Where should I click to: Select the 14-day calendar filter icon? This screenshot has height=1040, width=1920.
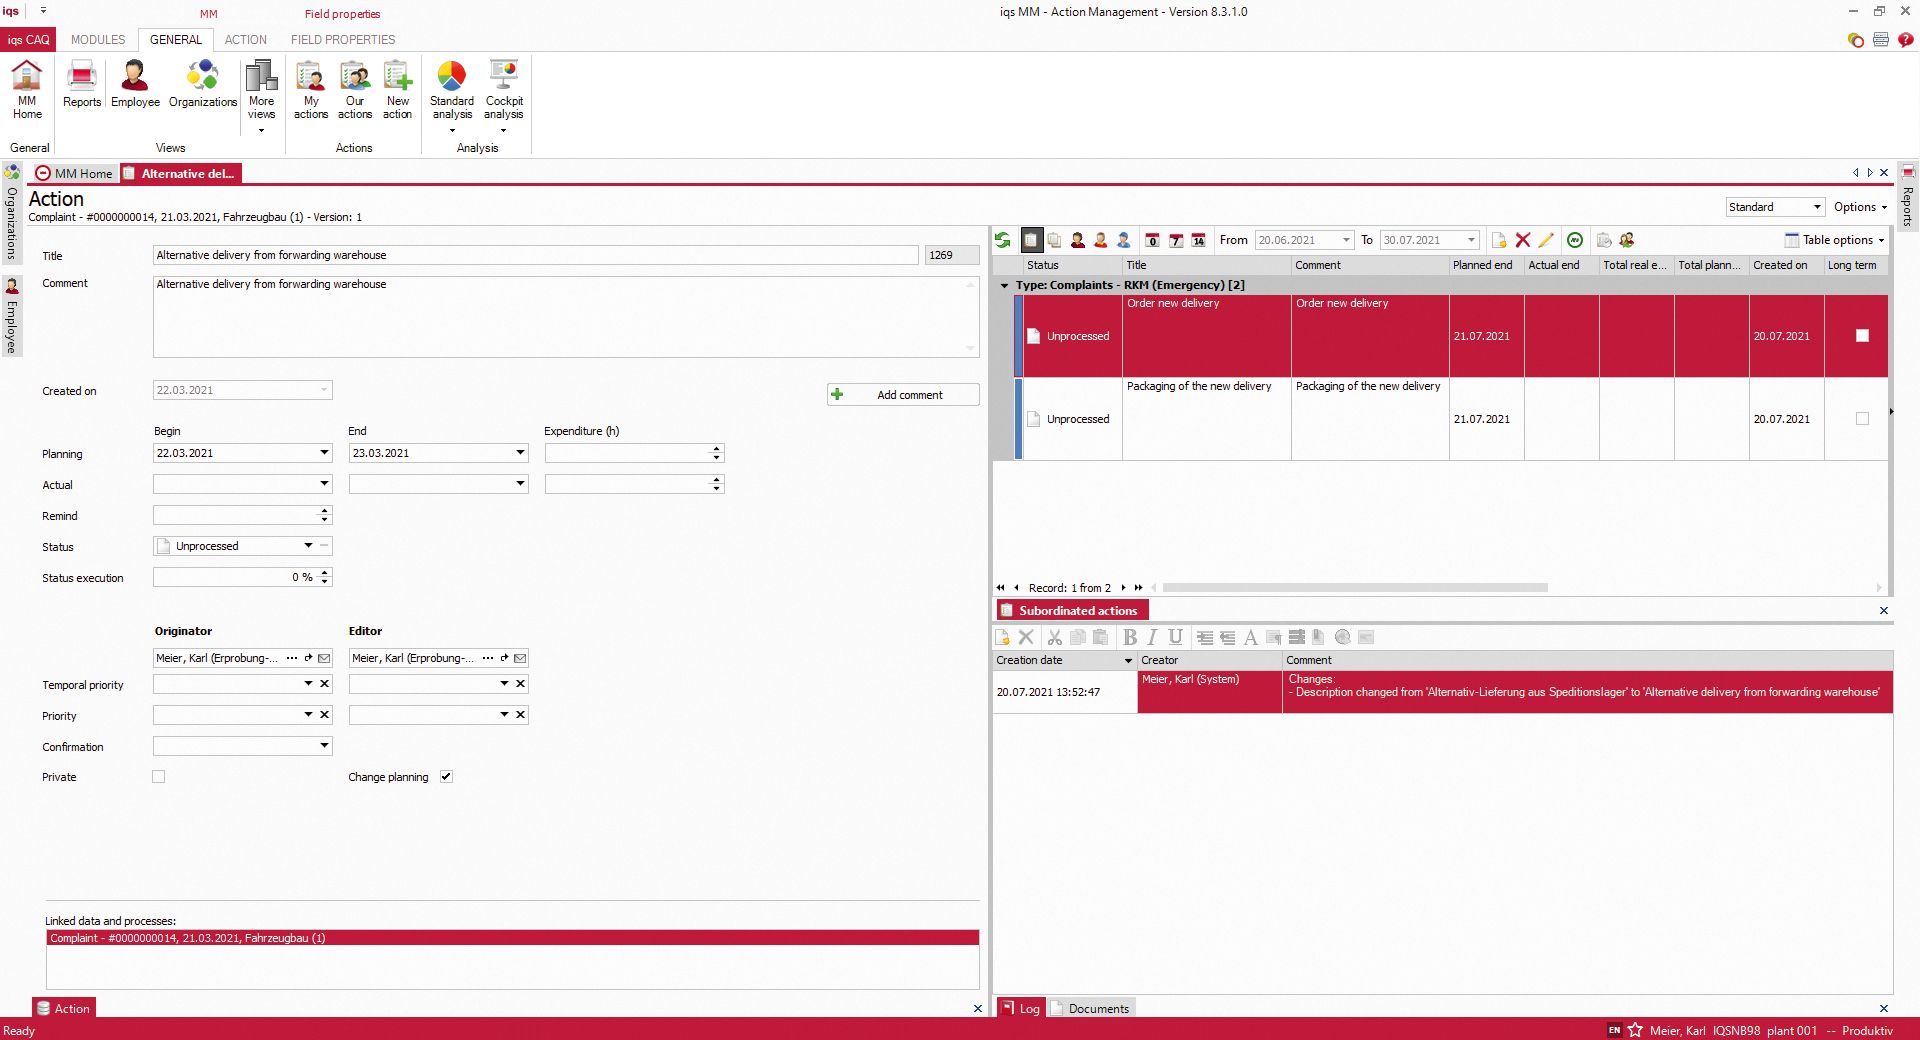click(1198, 240)
